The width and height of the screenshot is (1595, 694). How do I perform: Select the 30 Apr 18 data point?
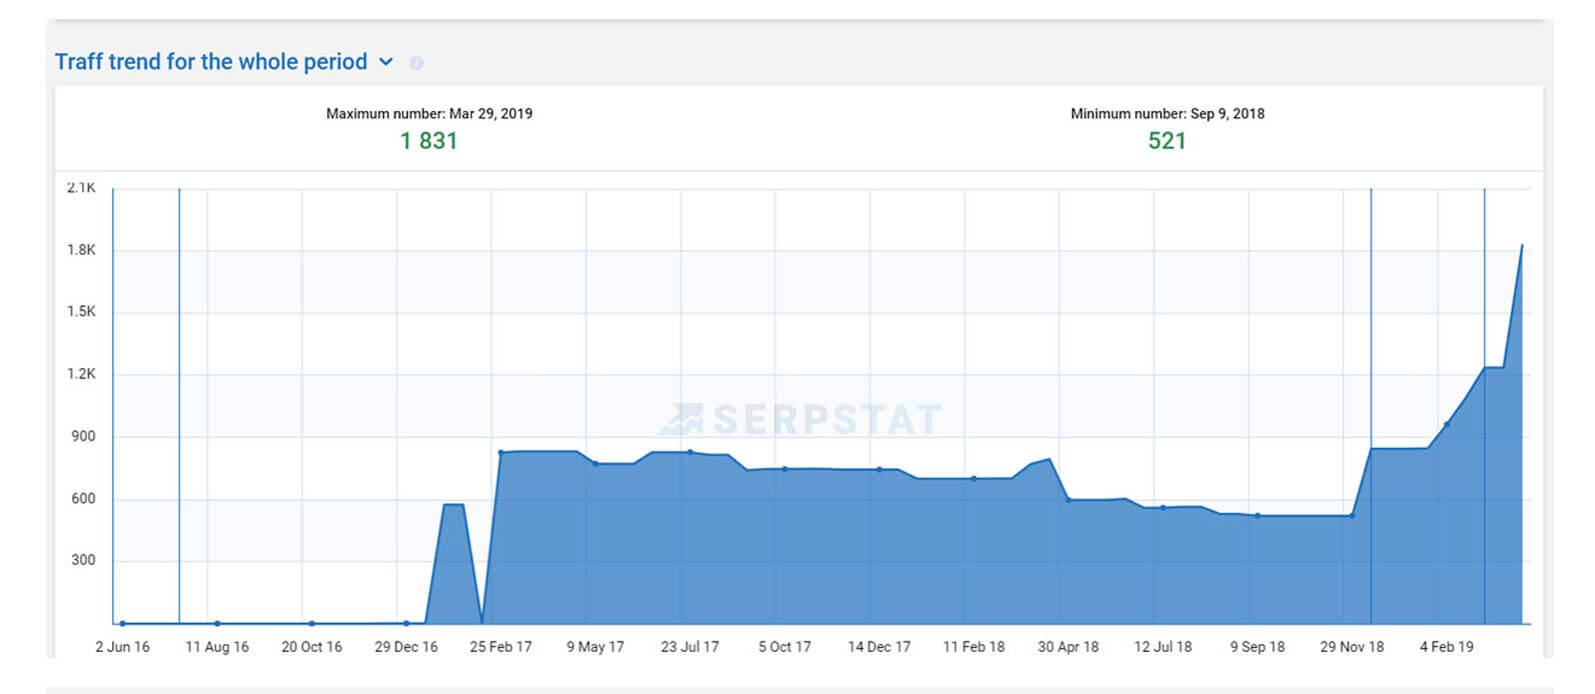[x=1068, y=499]
